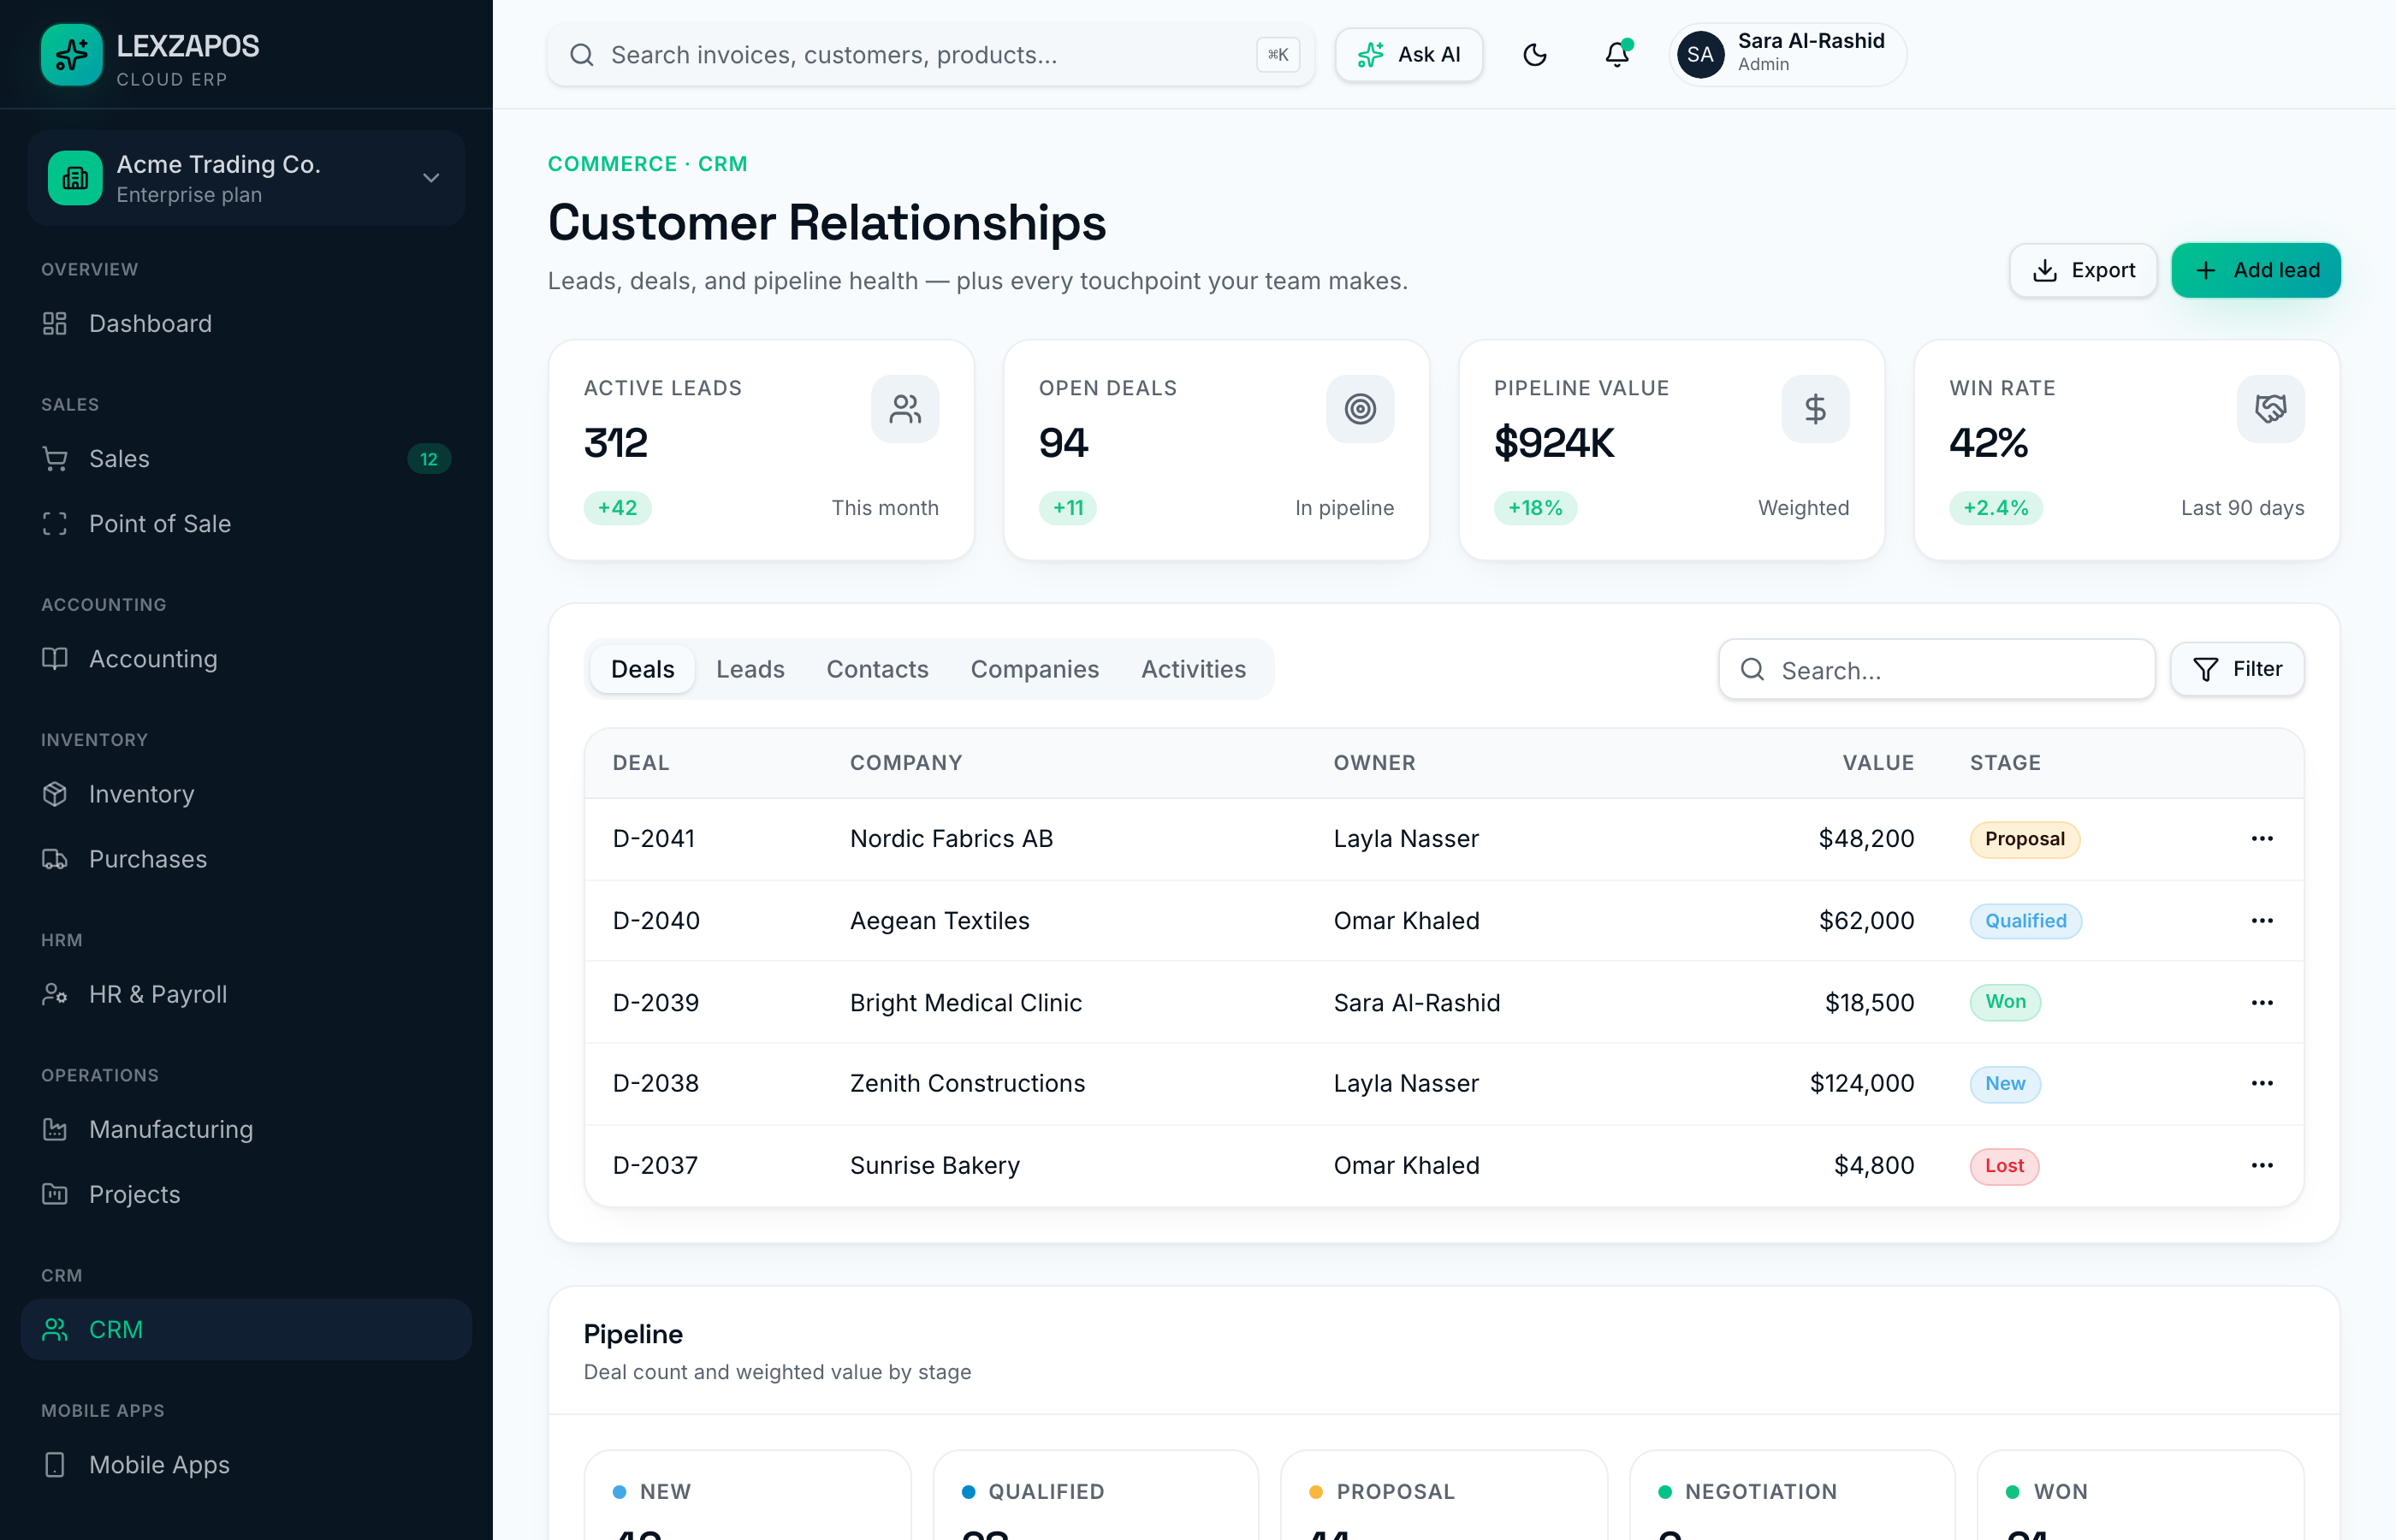
Task: Click the Lexzapos logo icon
Action: 71,55
